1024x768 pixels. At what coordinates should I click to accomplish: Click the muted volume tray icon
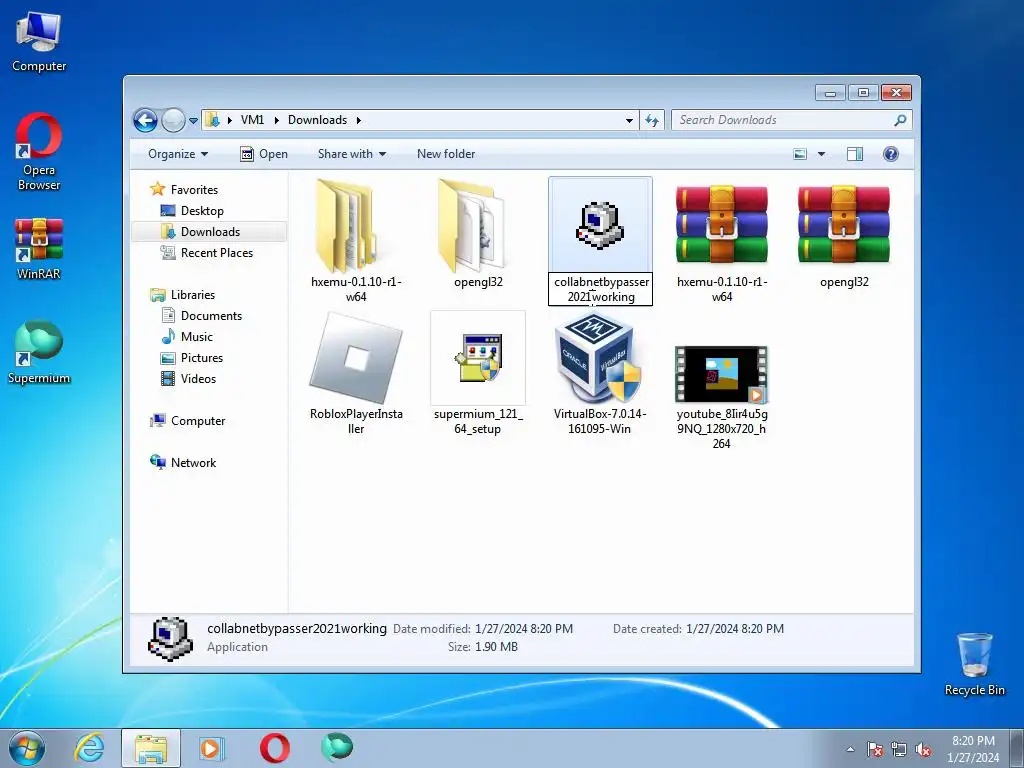click(923, 749)
